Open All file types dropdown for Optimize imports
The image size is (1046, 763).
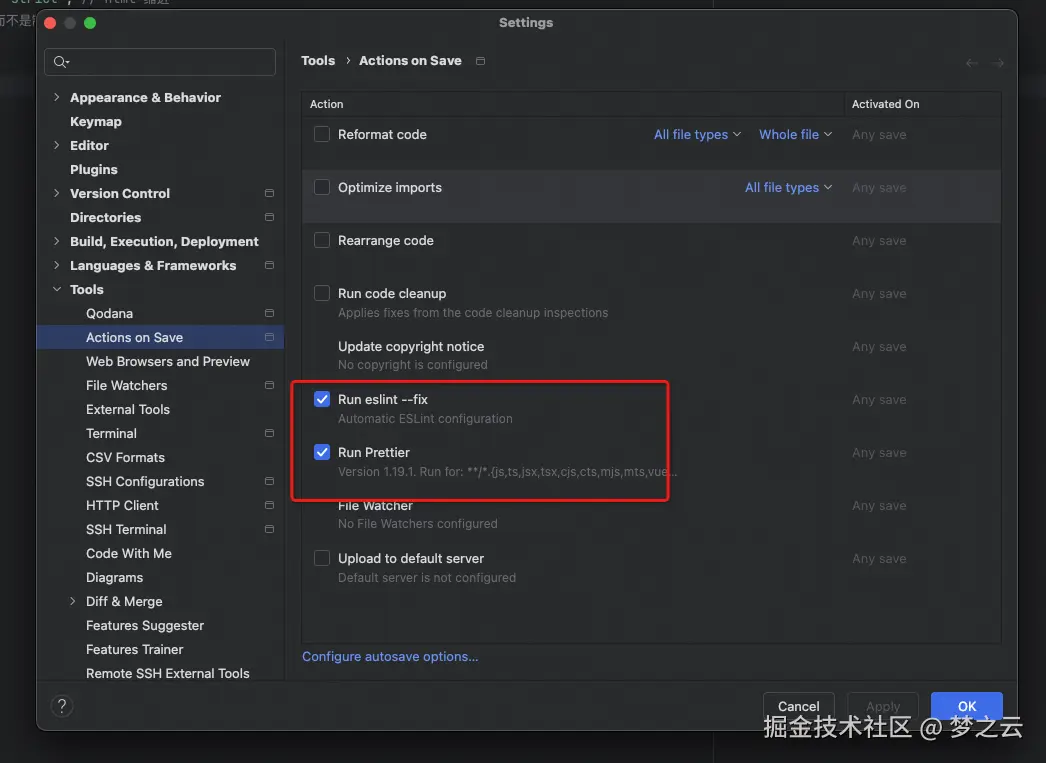click(x=789, y=188)
